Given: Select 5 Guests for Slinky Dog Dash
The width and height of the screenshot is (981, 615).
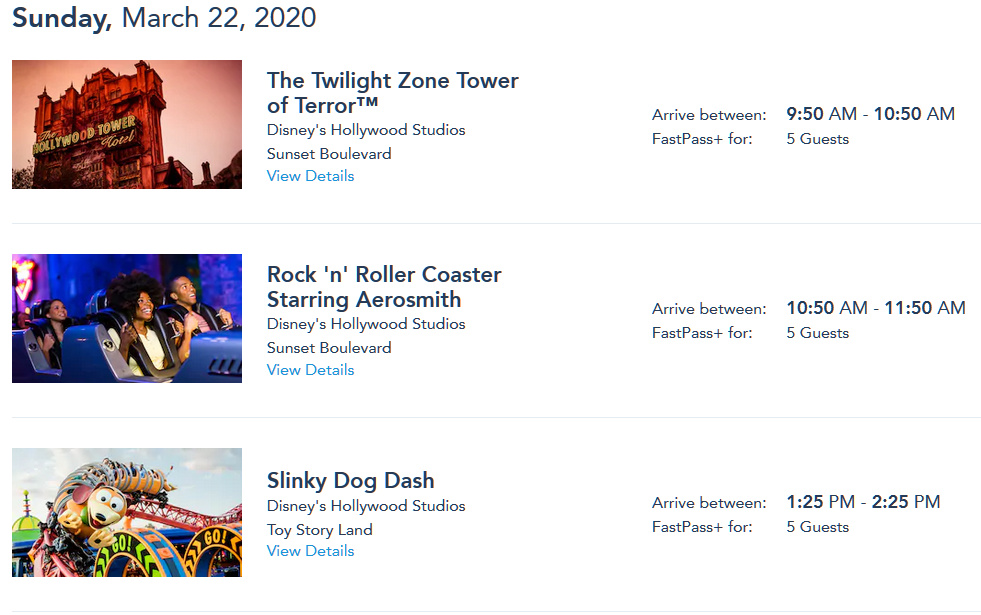Looking at the screenshot, I should pos(817,527).
